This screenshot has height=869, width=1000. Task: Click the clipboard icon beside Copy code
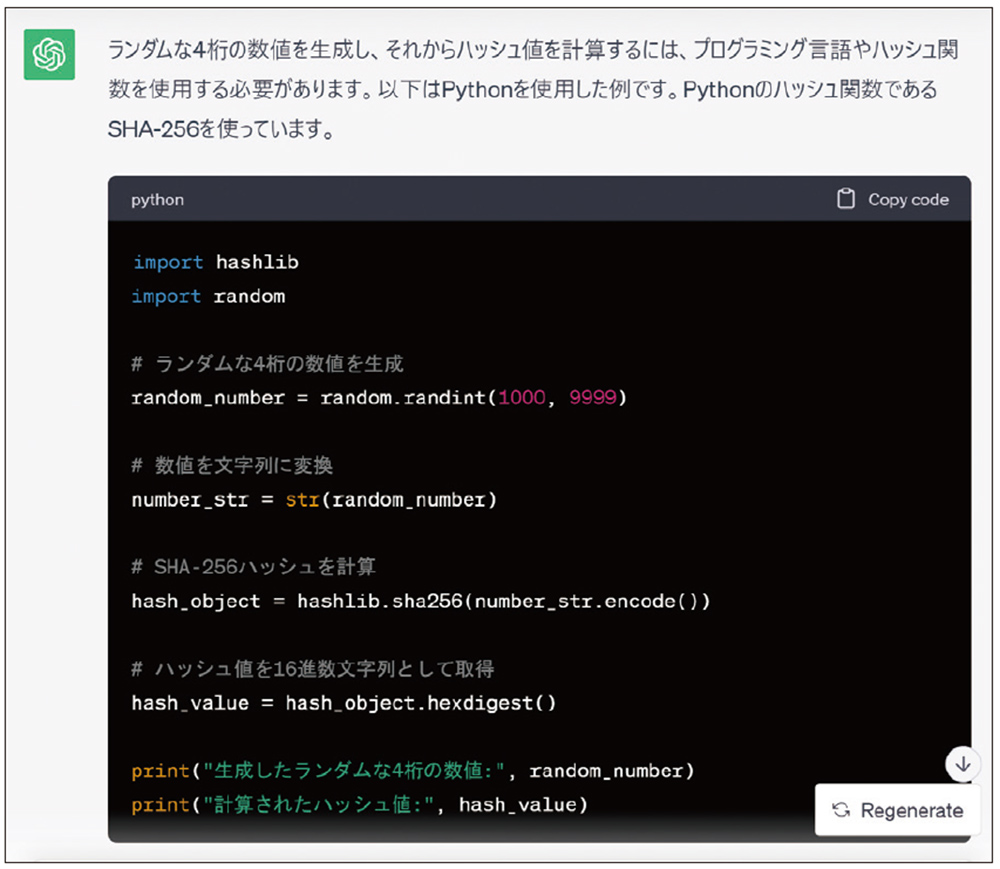pos(844,199)
